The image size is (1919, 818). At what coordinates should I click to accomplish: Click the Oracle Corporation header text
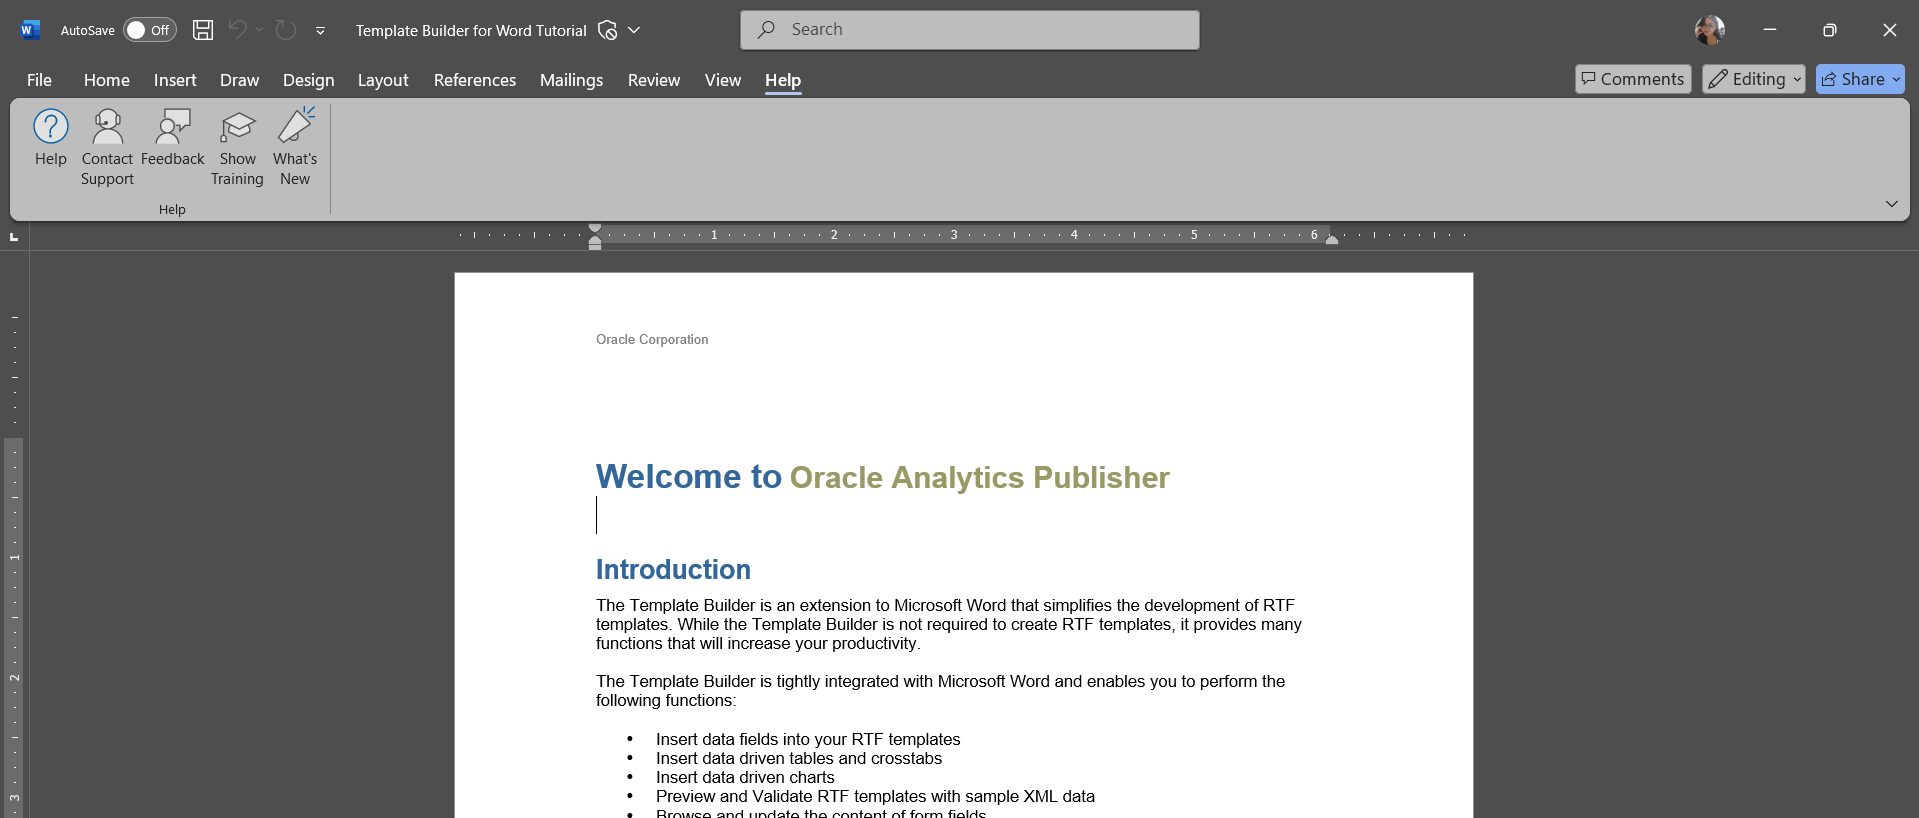tap(652, 340)
